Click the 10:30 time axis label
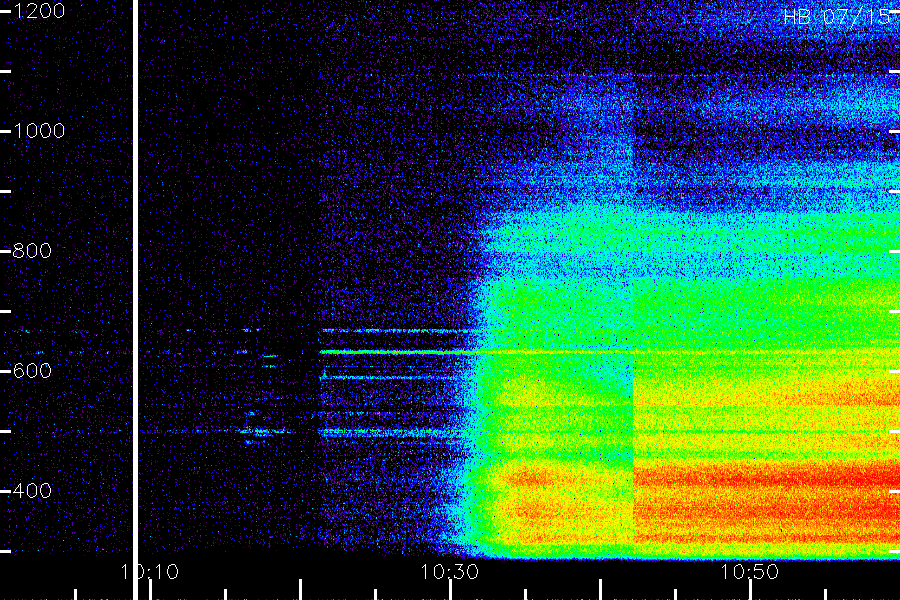The width and height of the screenshot is (900, 600). pyautogui.click(x=449, y=572)
